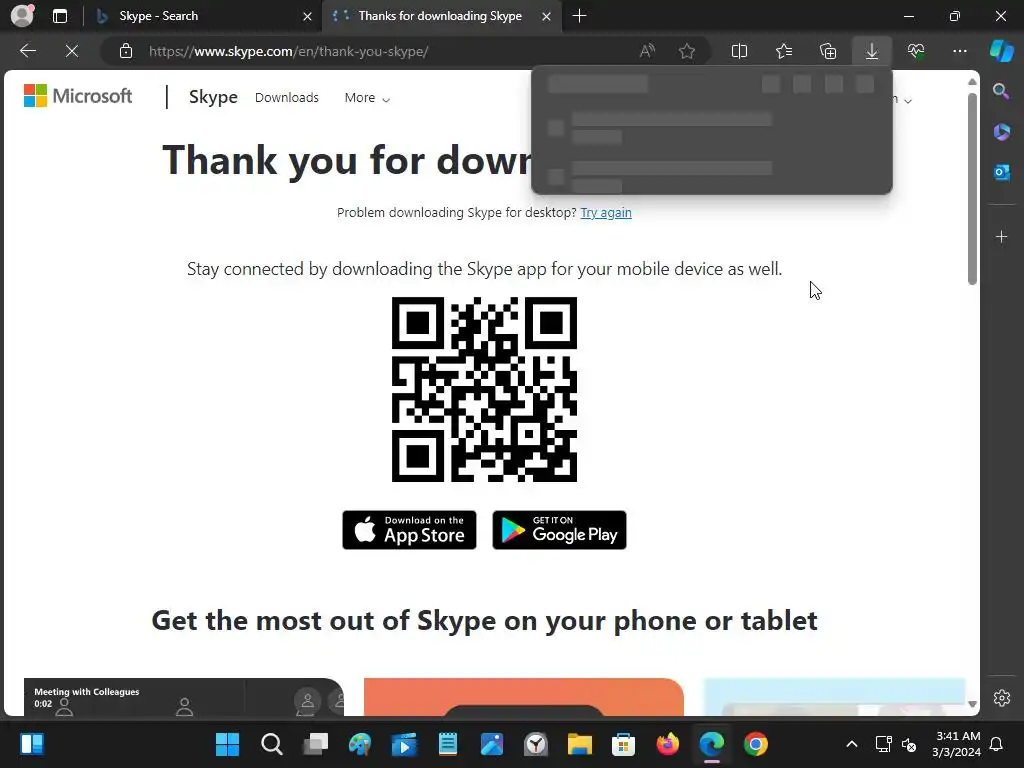Launch Firefox from the taskbar

click(667, 744)
